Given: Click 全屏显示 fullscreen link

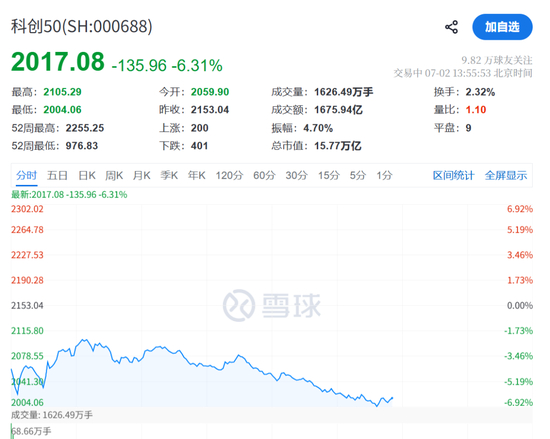Looking at the screenshot, I should coord(506,175).
